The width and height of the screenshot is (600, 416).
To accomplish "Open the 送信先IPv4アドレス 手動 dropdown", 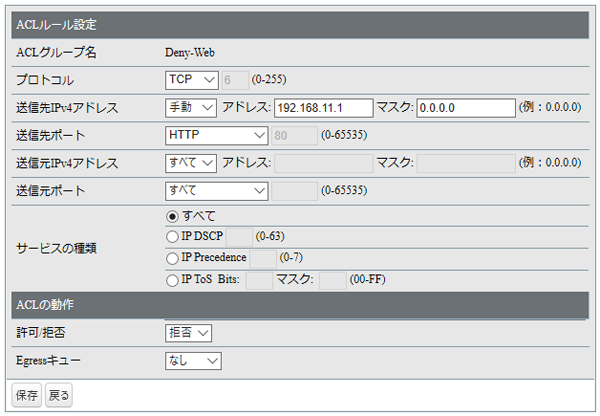I will point(191,107).
